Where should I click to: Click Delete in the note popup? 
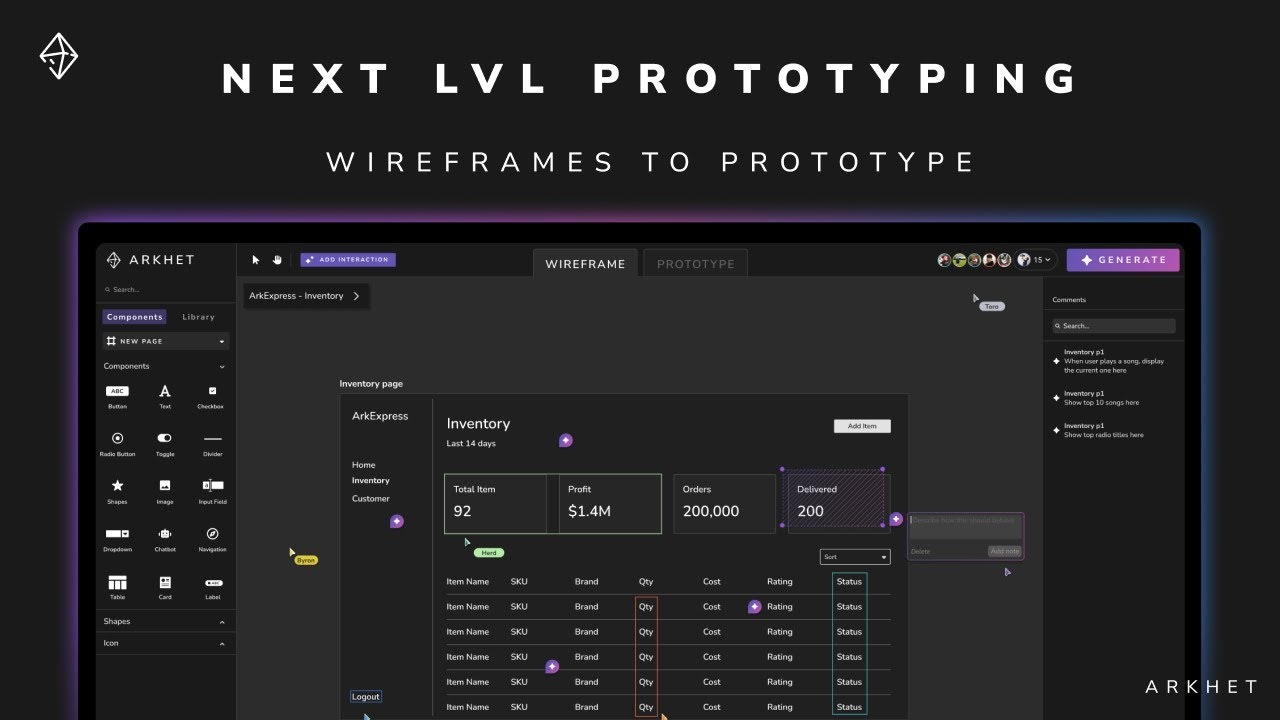[920, 551]
